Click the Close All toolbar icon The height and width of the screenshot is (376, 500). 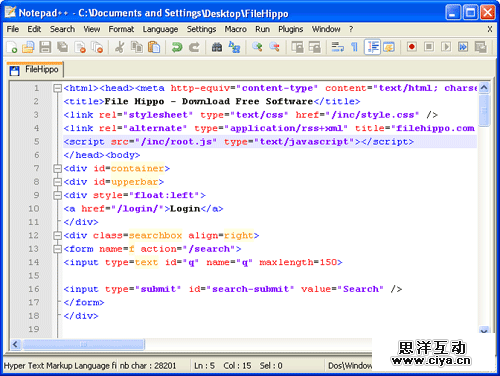pyautogui.click(x=97, y=47)
